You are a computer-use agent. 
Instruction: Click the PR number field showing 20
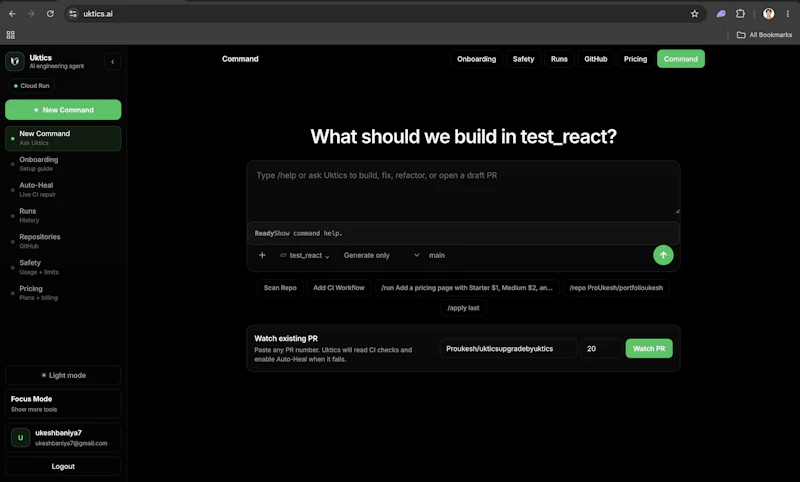[601, 349]
